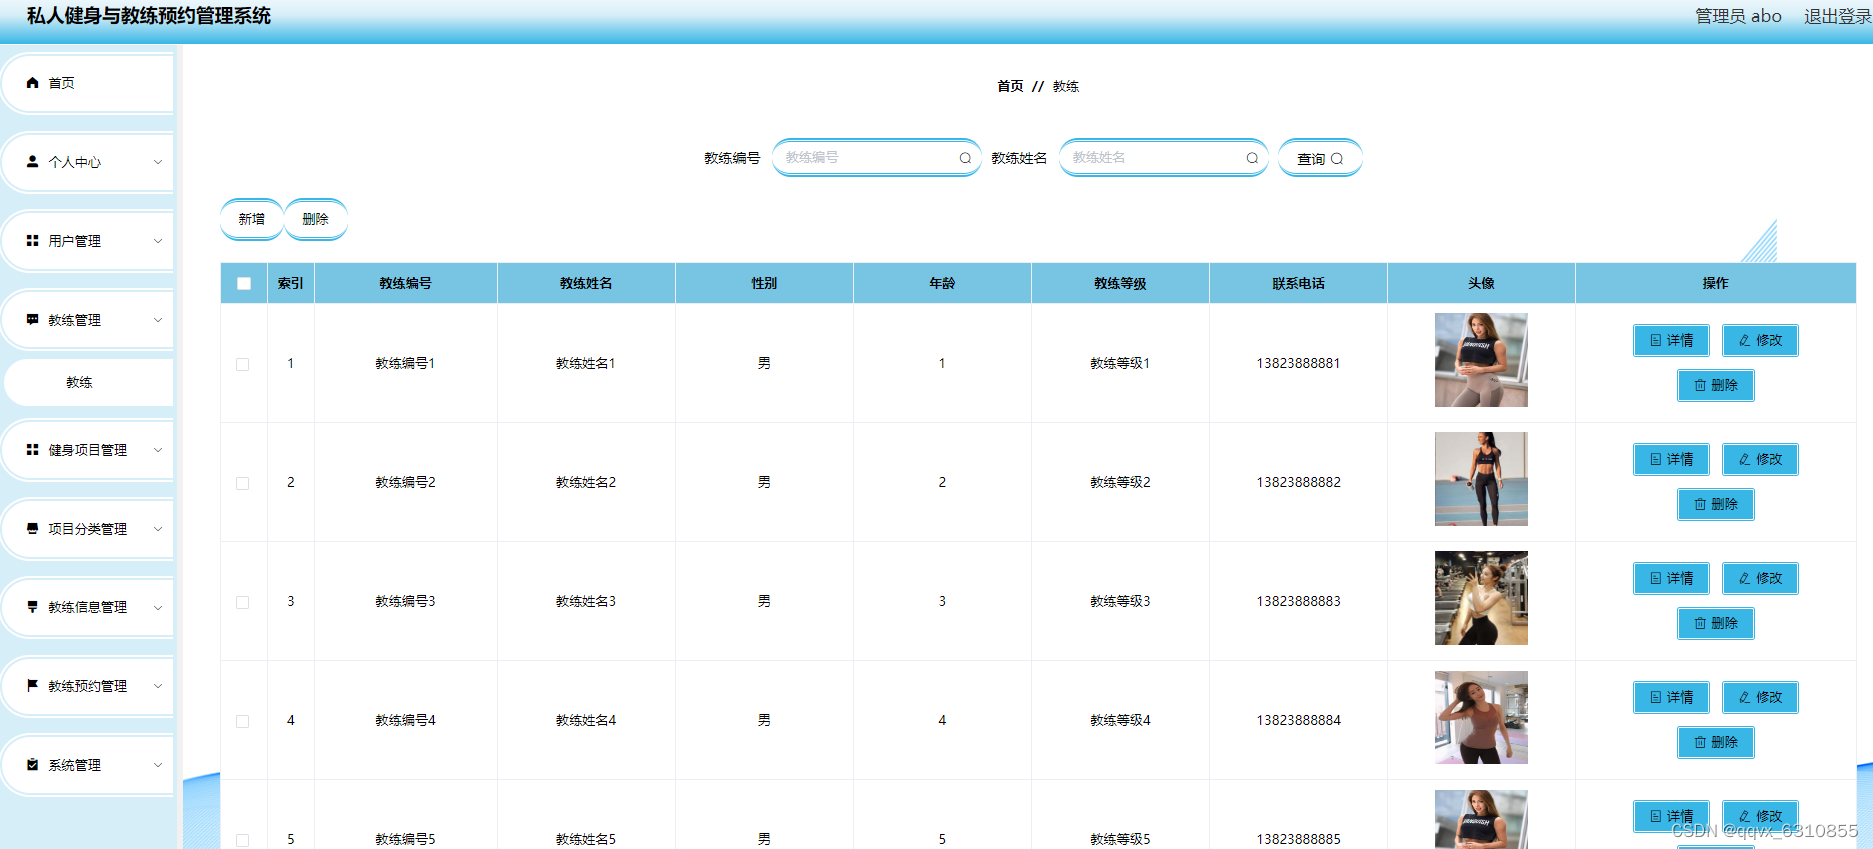Toggle the select-all checkbox in table header
1873x849 pixels.
244,283
